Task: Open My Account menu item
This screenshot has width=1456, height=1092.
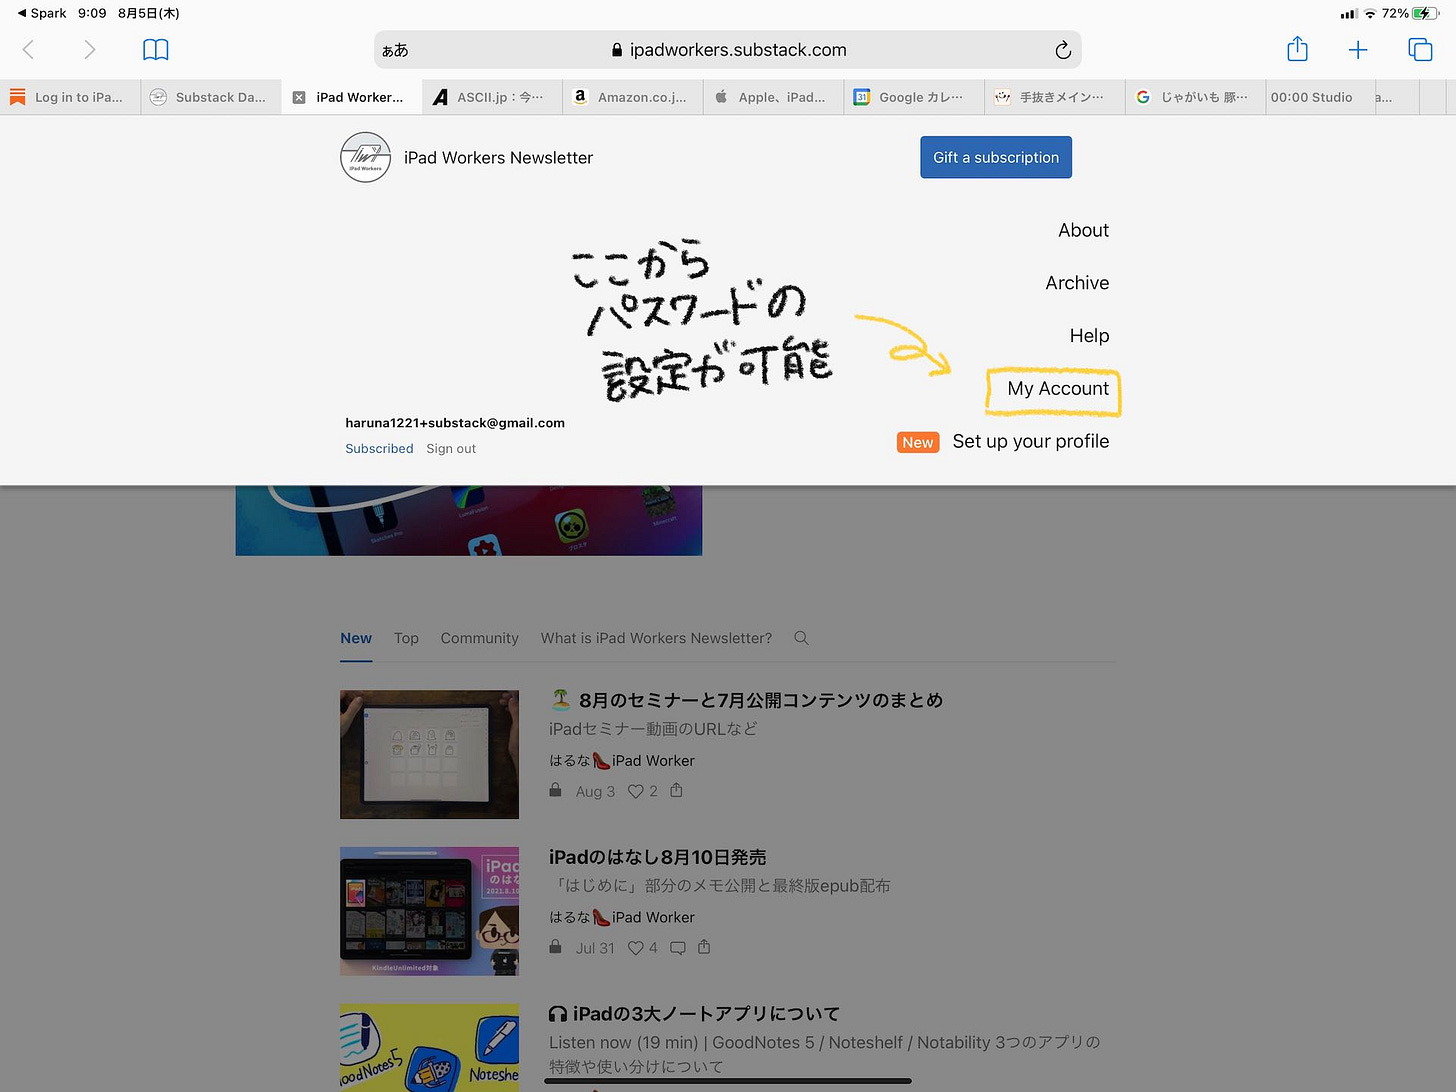Action: (x=1058, y=389)
